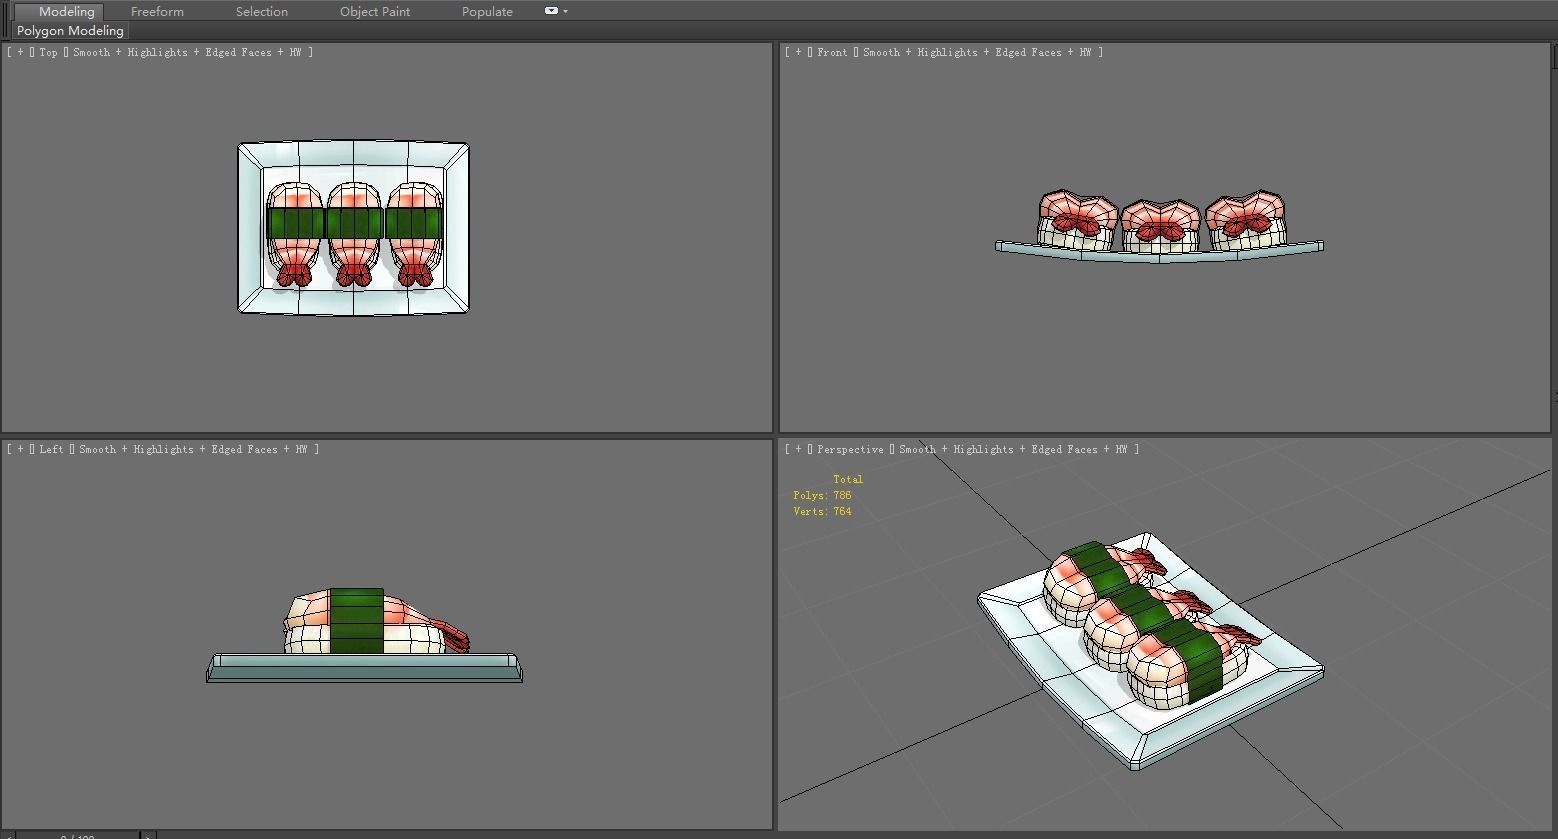The width and height of the screenshot is (1558, 839).
Task: Select the middle shrimp sushi in Top viewport
Action: tap(354, 234)
